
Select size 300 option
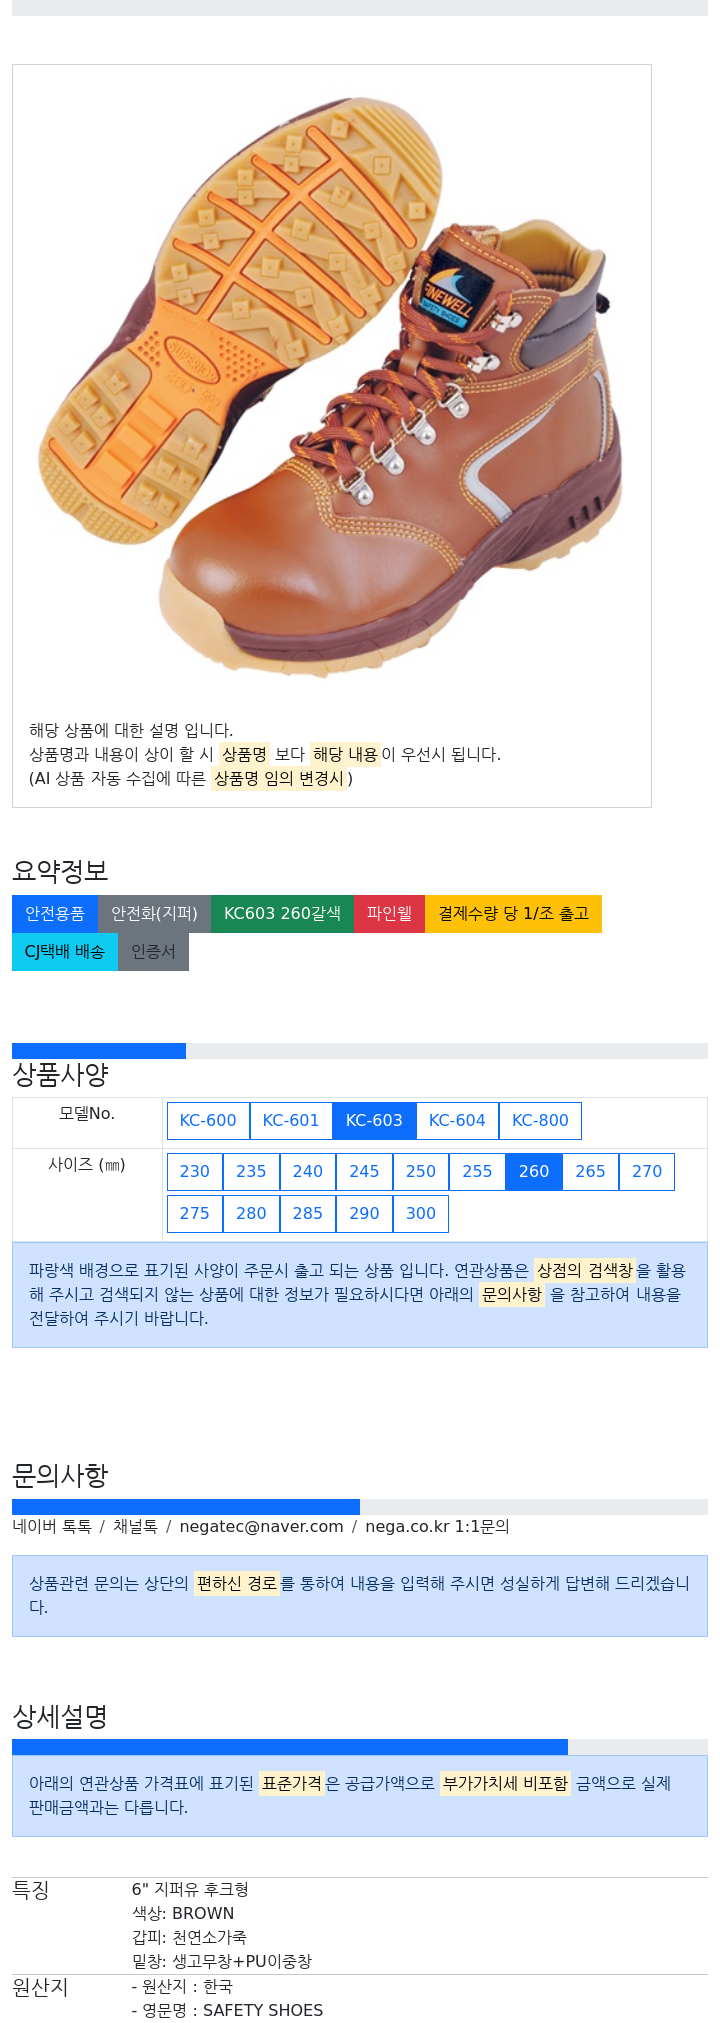(421, 1214)
